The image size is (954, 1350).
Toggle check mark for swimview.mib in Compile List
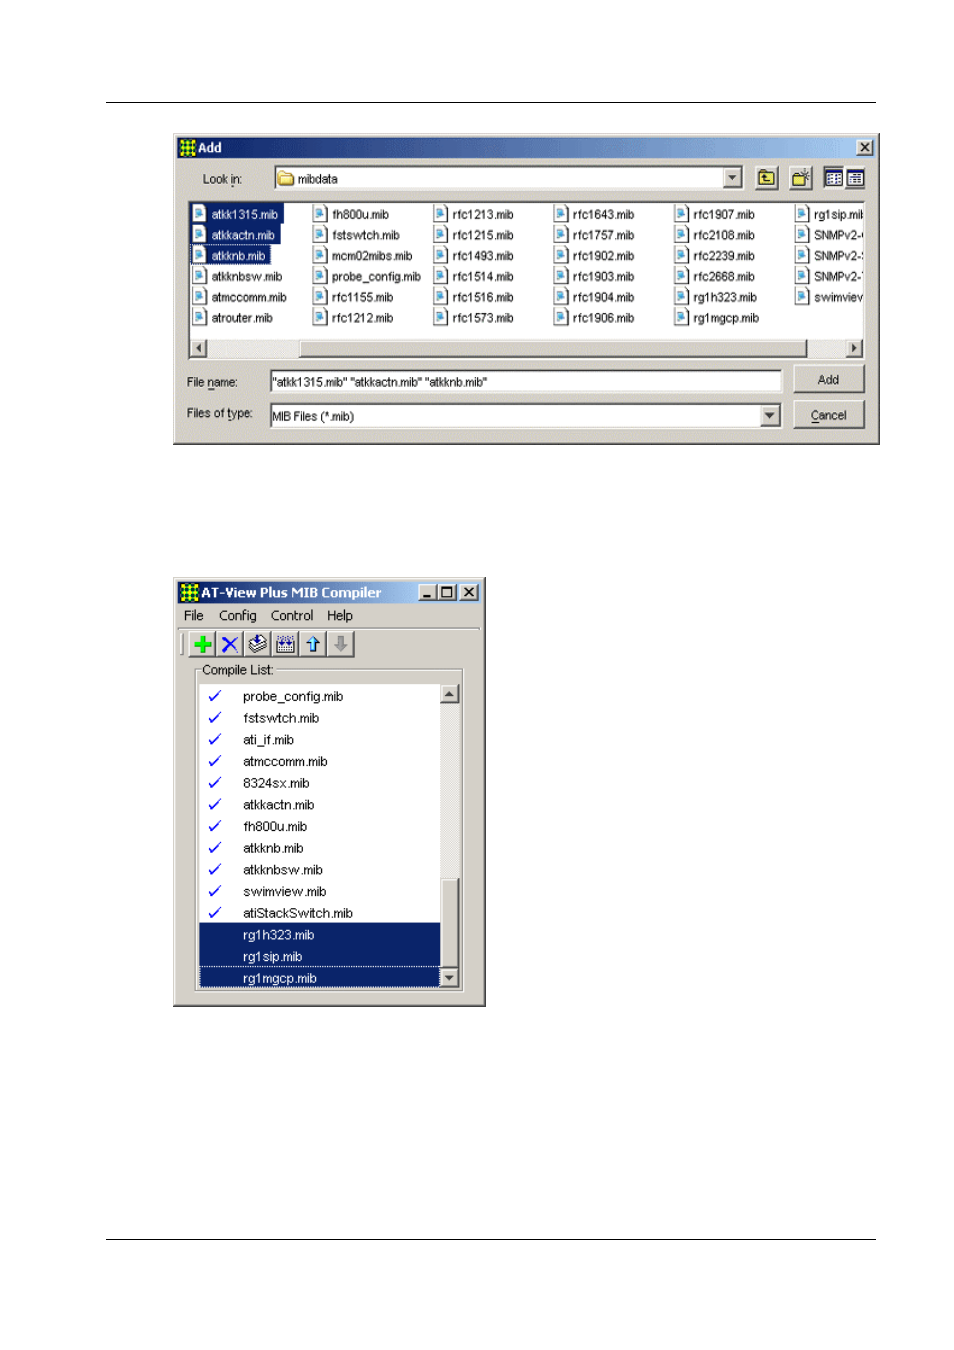point(214,891)
